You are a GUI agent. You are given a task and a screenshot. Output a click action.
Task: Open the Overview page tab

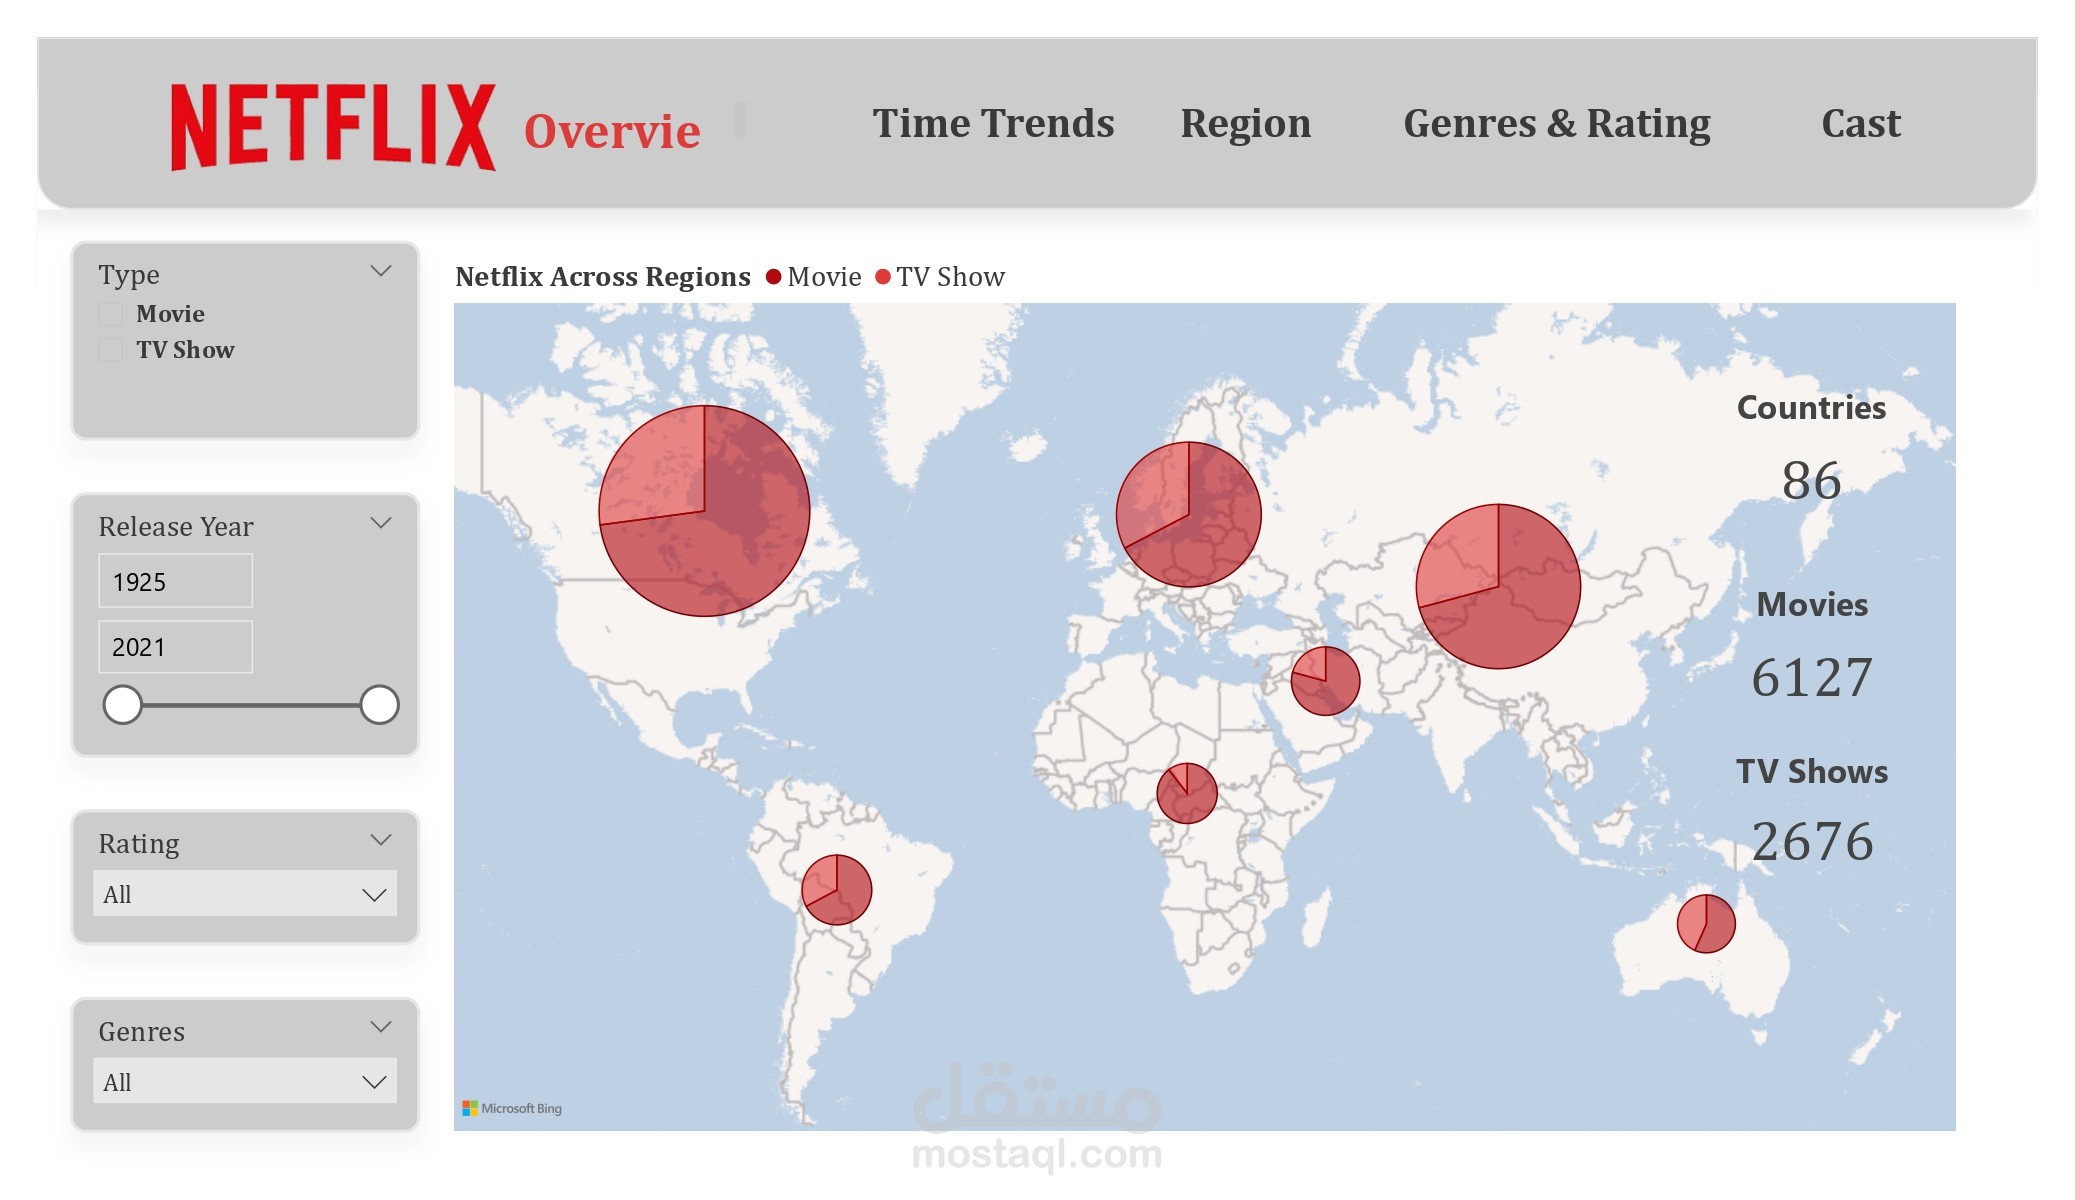pos(612,131)
